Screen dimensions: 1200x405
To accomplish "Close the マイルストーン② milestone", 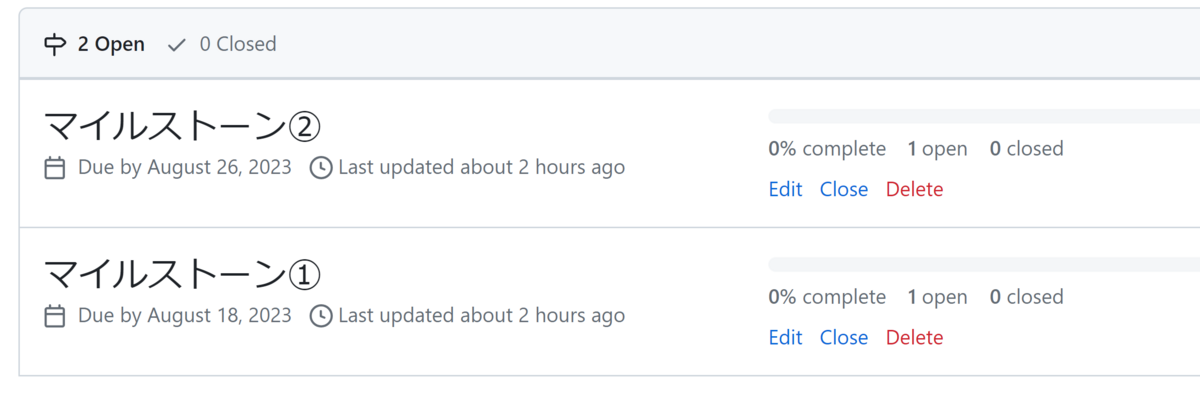I will [x=843, y=189].
